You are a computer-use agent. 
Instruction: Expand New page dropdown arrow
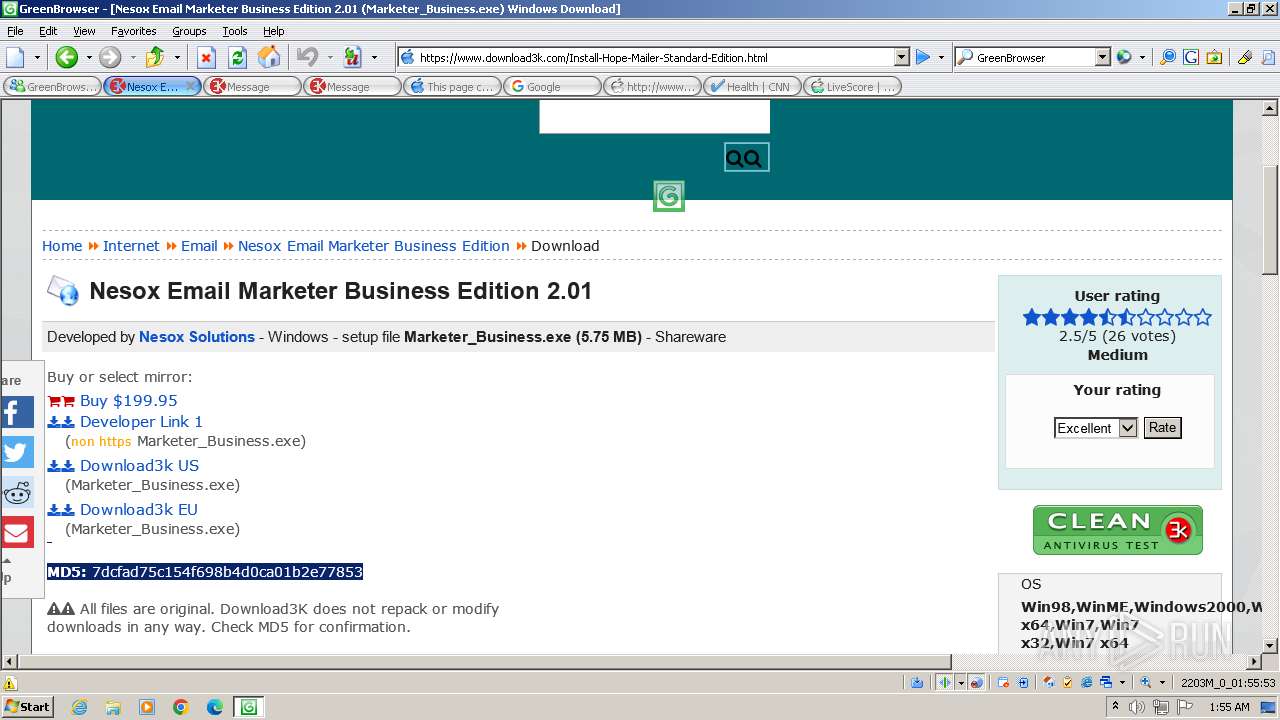37,57
